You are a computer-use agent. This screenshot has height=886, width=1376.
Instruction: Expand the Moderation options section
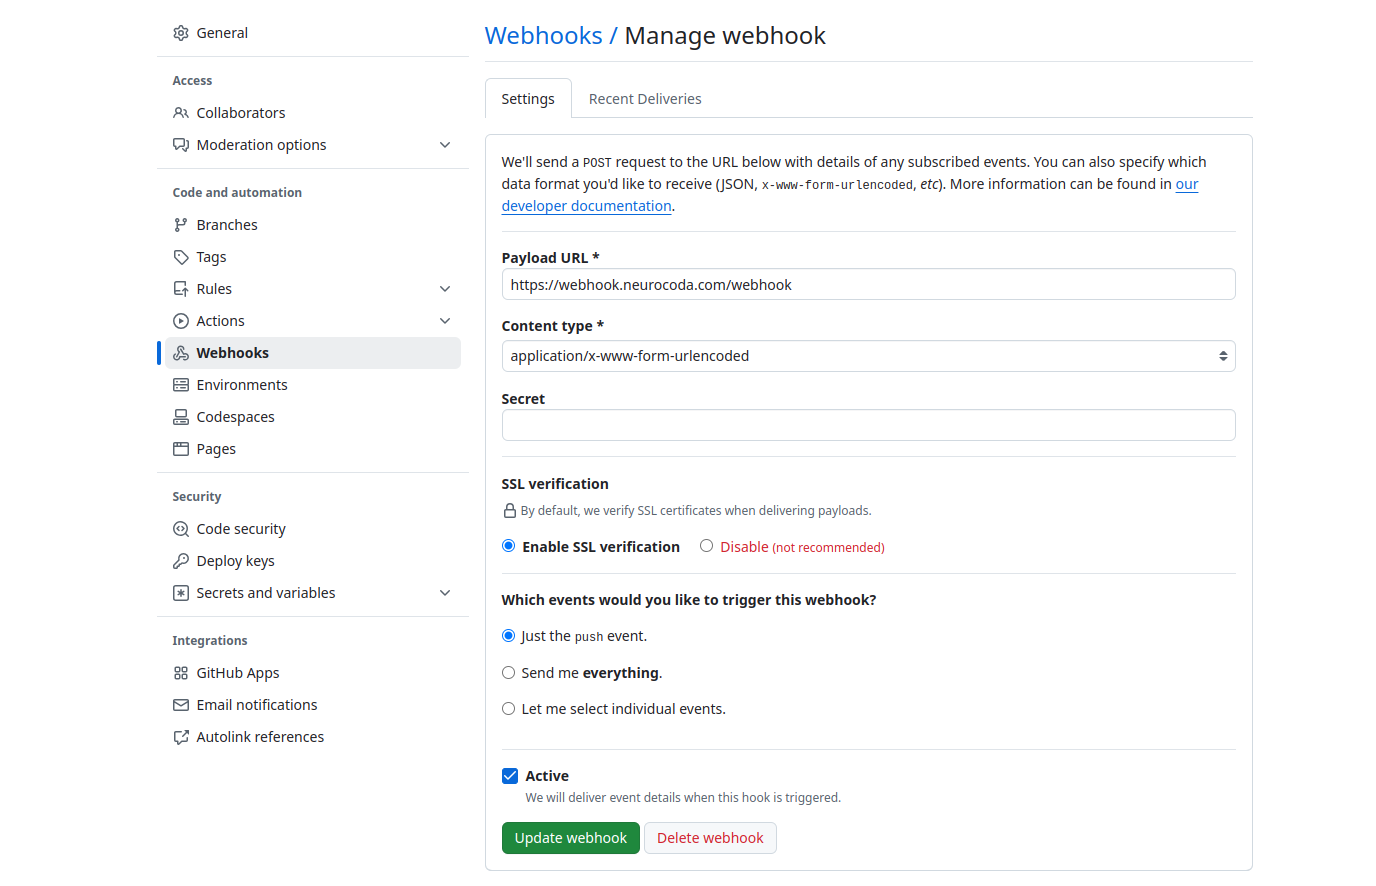click(445, 145)
